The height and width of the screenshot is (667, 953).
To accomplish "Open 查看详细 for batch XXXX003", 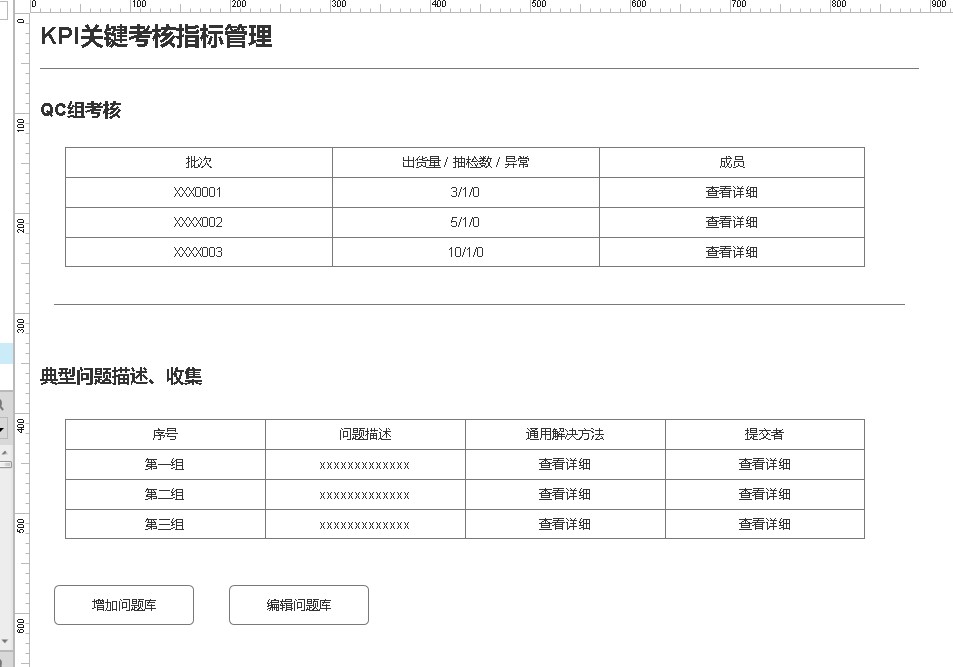I will coord(731,252).
